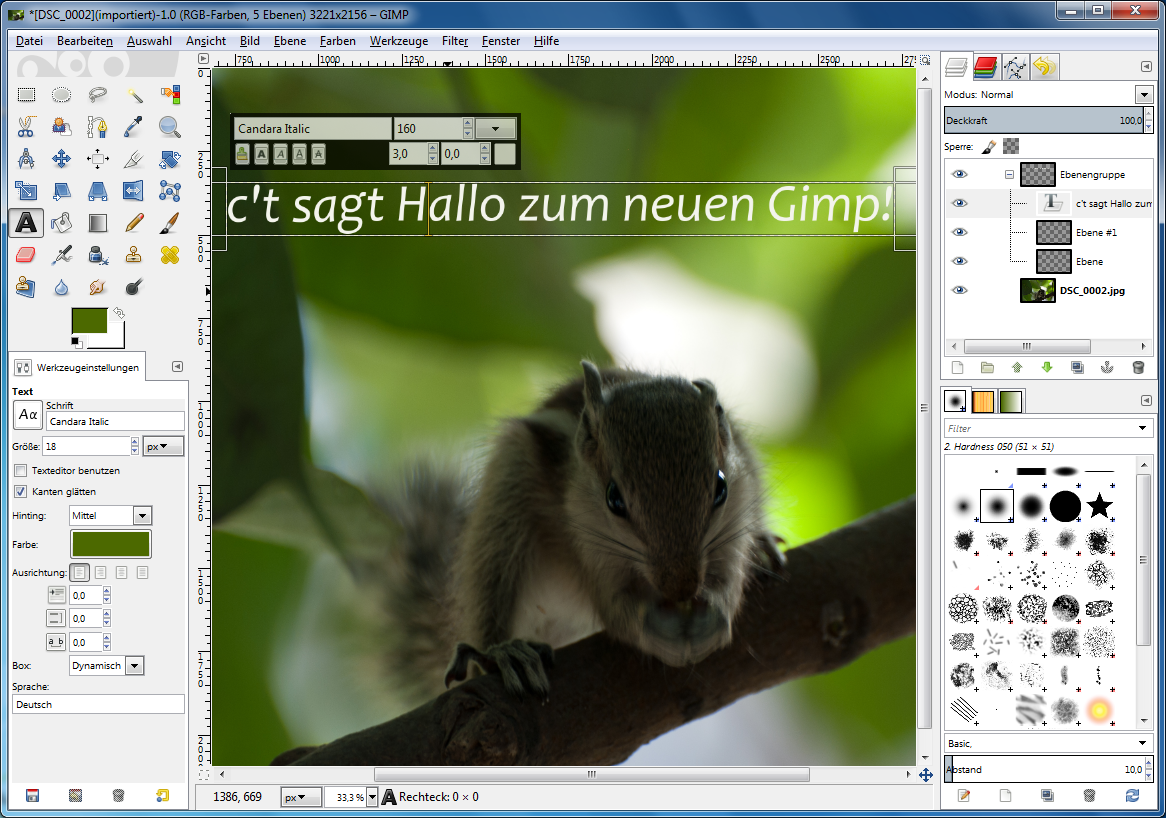Select the Bucket Fill tool
The width and height of the screenshot is (1166, 818).
point(62,222)
